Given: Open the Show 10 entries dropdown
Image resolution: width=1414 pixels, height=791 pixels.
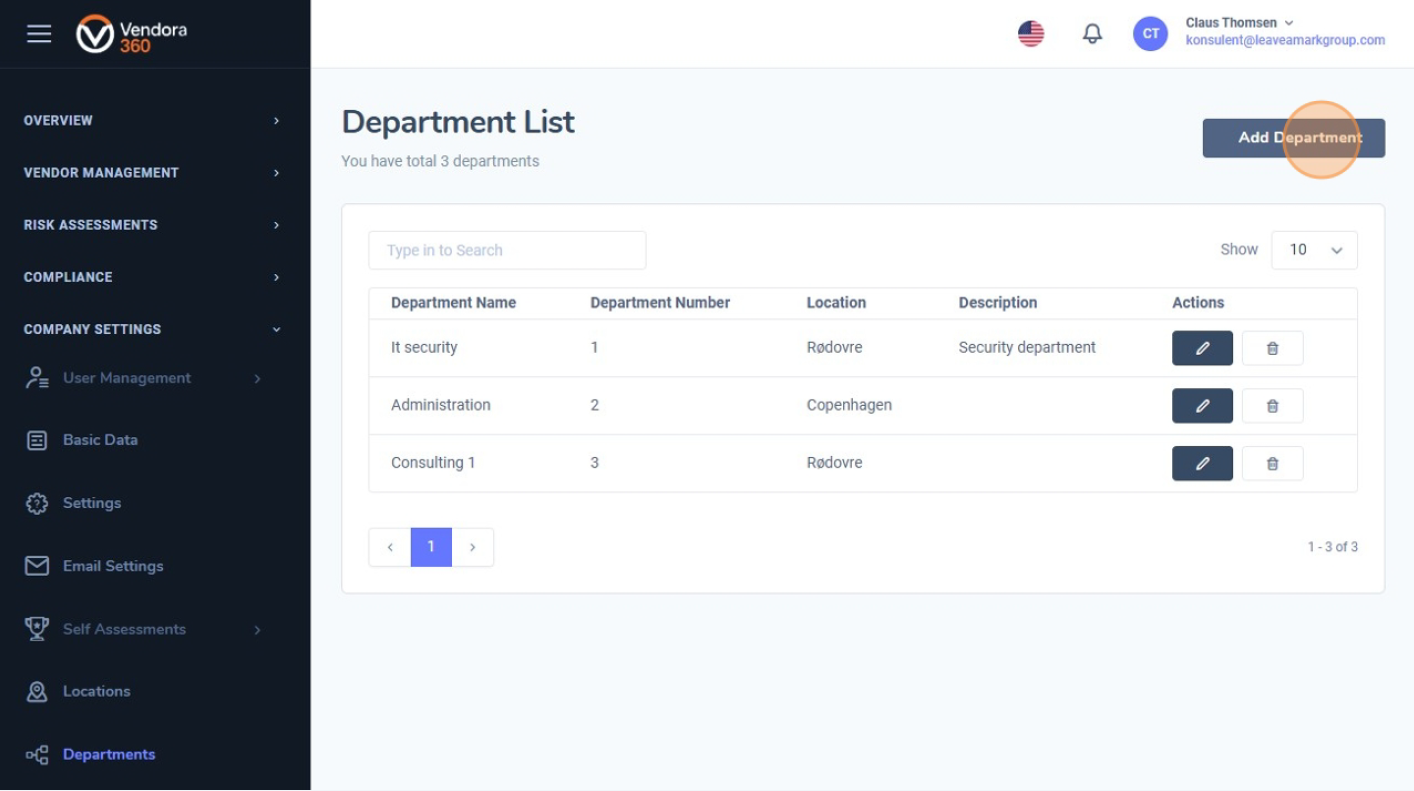Looking at the screenshot, I should [1314, 250].
